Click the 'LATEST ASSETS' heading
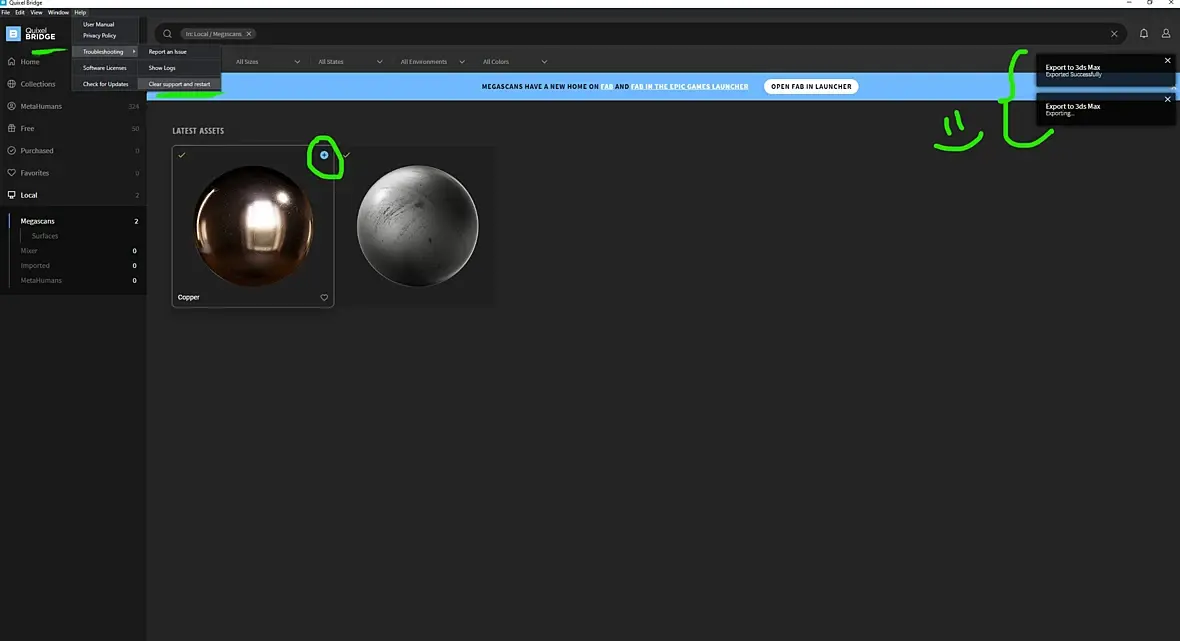Viewport: 1180px width, 641px height. [198, 131]
